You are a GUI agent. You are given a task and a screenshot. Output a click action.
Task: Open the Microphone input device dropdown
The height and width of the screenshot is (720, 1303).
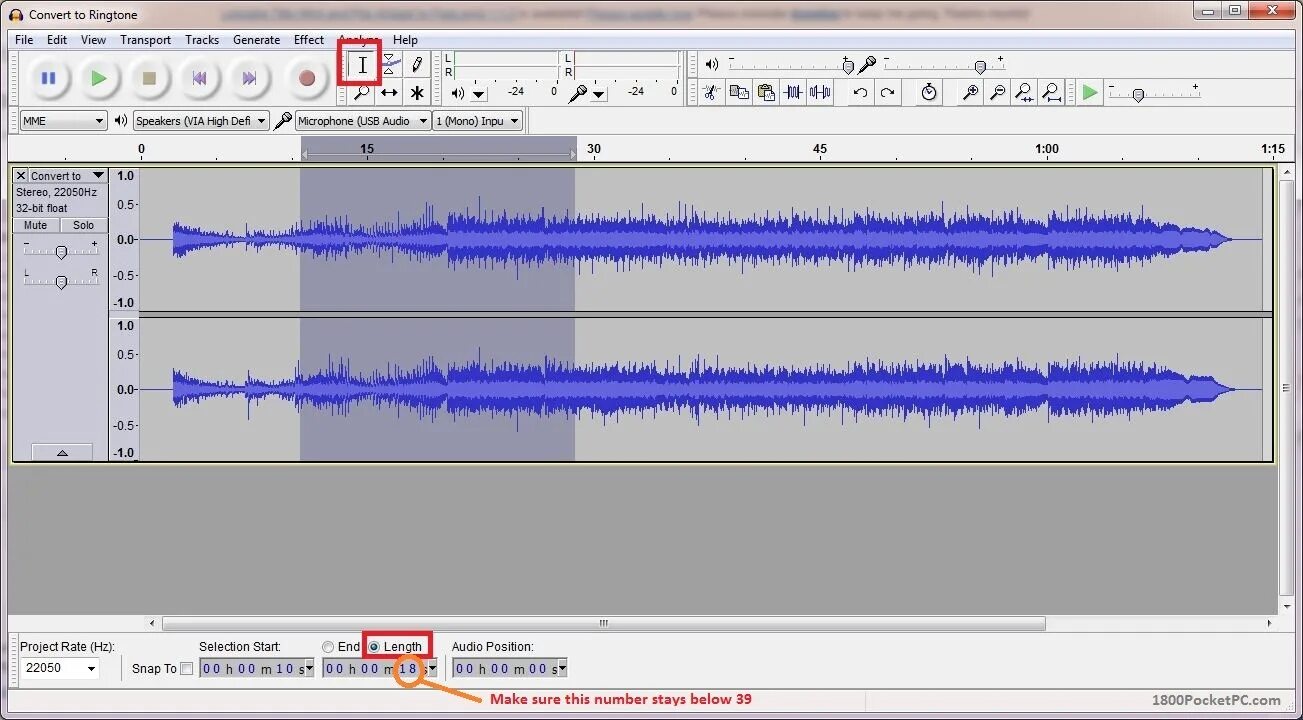363,121
